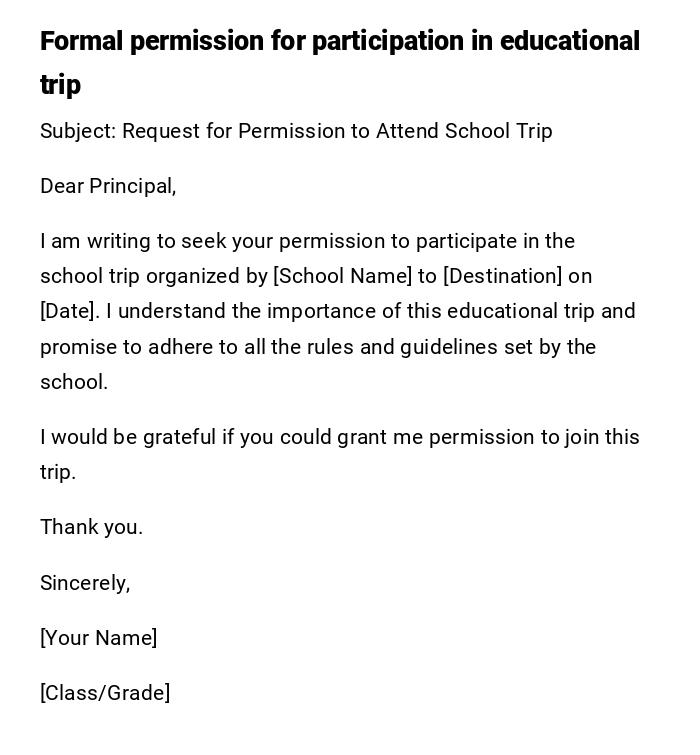Click the [School Name] placeholder
The image size is (700, 755).
(342, 276)
